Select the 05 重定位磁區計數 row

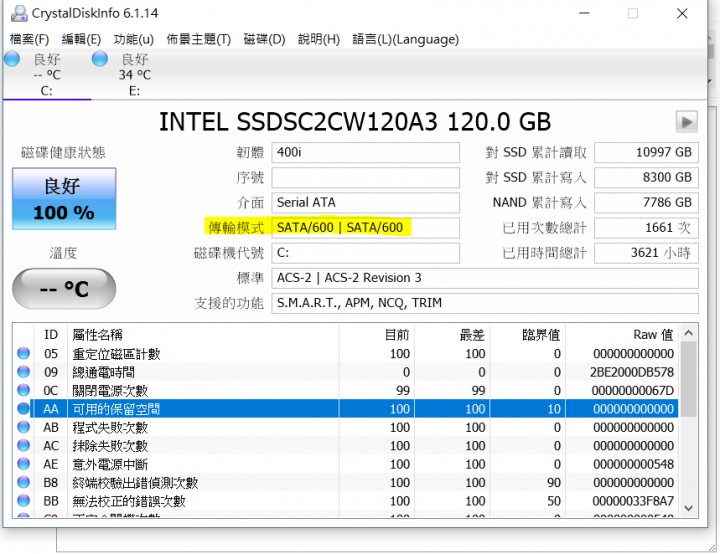point(346,354)
